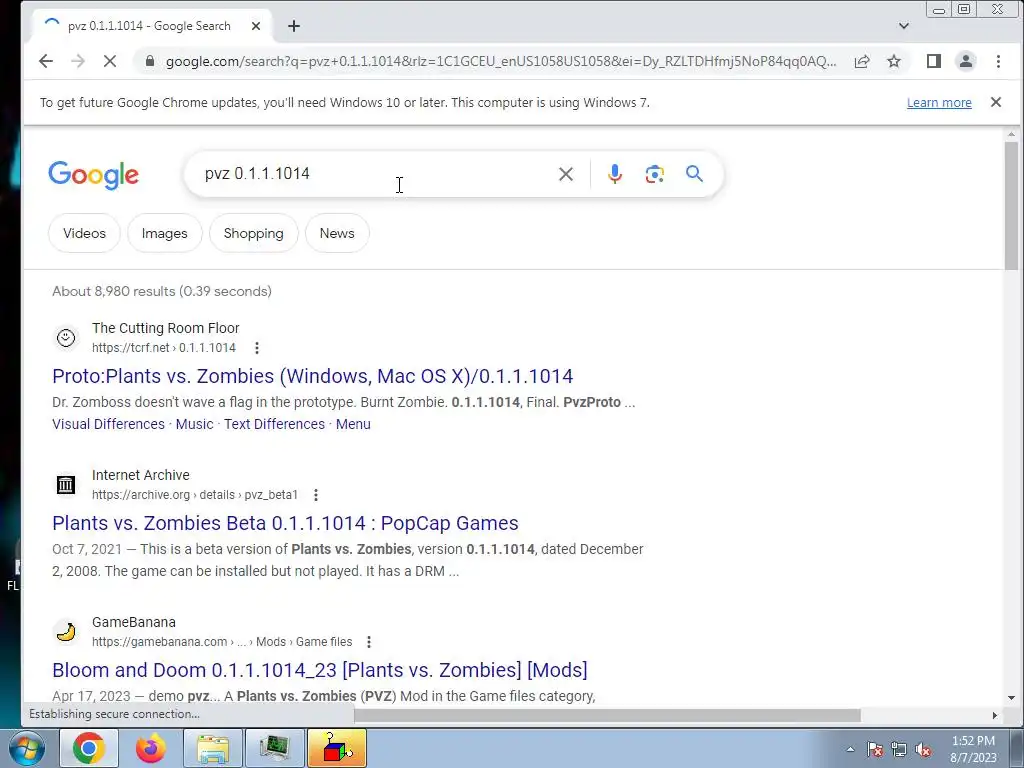Click the https://tcrf.net URL text
The width and height of the screenshot is (1024, 768).
click(x=164, y=348)
